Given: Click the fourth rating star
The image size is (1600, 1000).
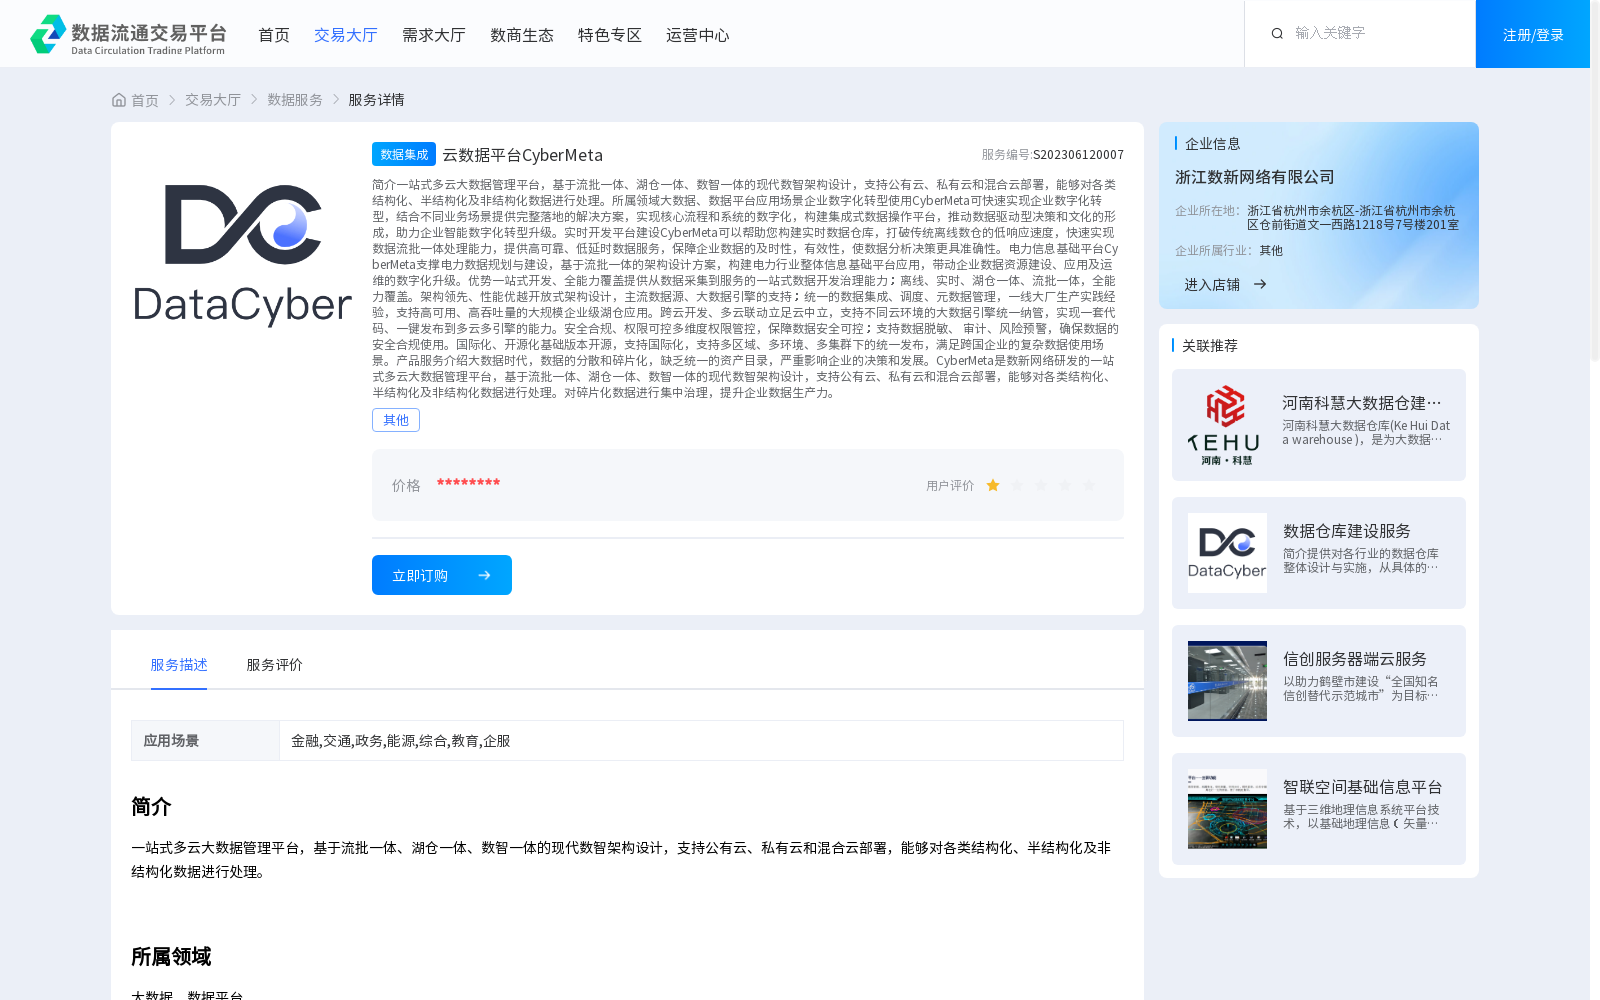Looking at the screenshot, I should click(1065, 485).
